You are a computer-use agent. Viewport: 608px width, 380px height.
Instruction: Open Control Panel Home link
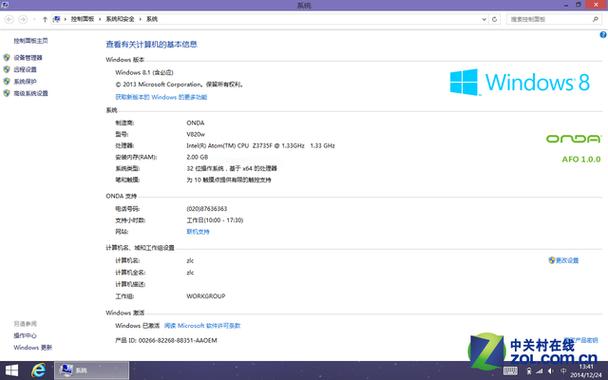pyautogui.click(x=31, y=40)
